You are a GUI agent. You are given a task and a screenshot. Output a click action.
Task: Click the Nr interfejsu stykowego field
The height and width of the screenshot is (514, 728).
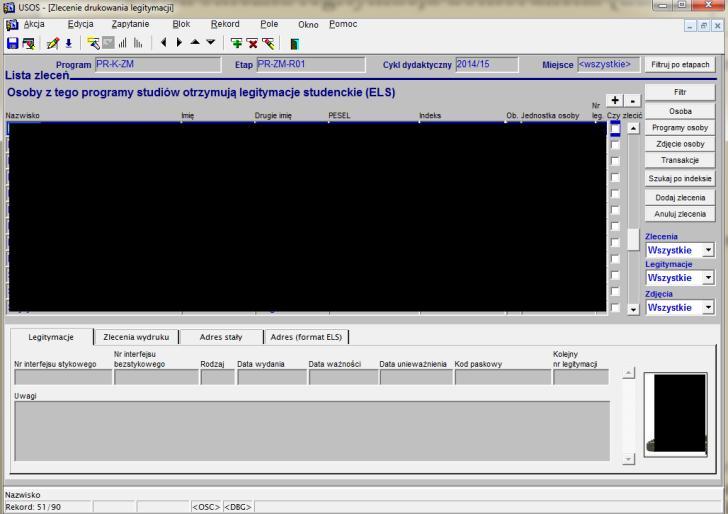tap(63, 377)
